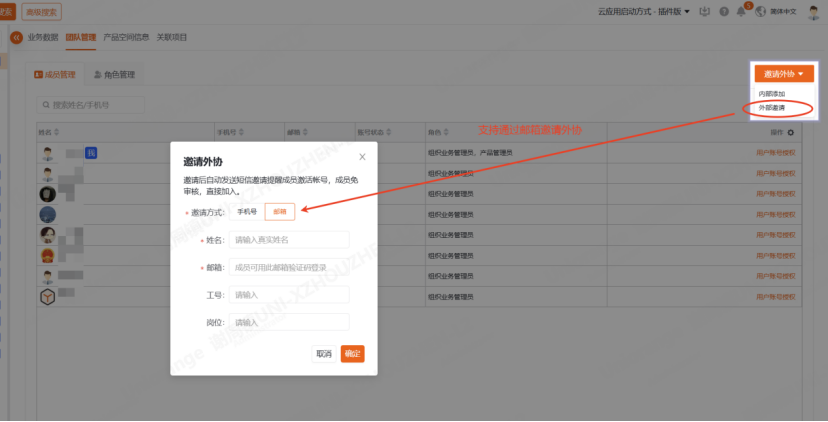828x422 pixels.
Task: Open the 产品空间信息 tab
Action: (x=126, y=37)
